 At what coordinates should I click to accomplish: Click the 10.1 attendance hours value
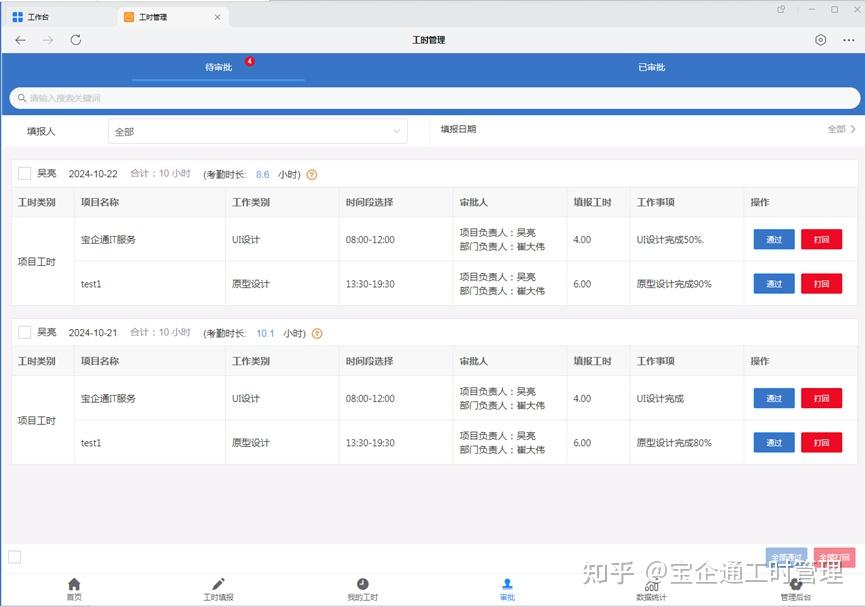point(265,333)
